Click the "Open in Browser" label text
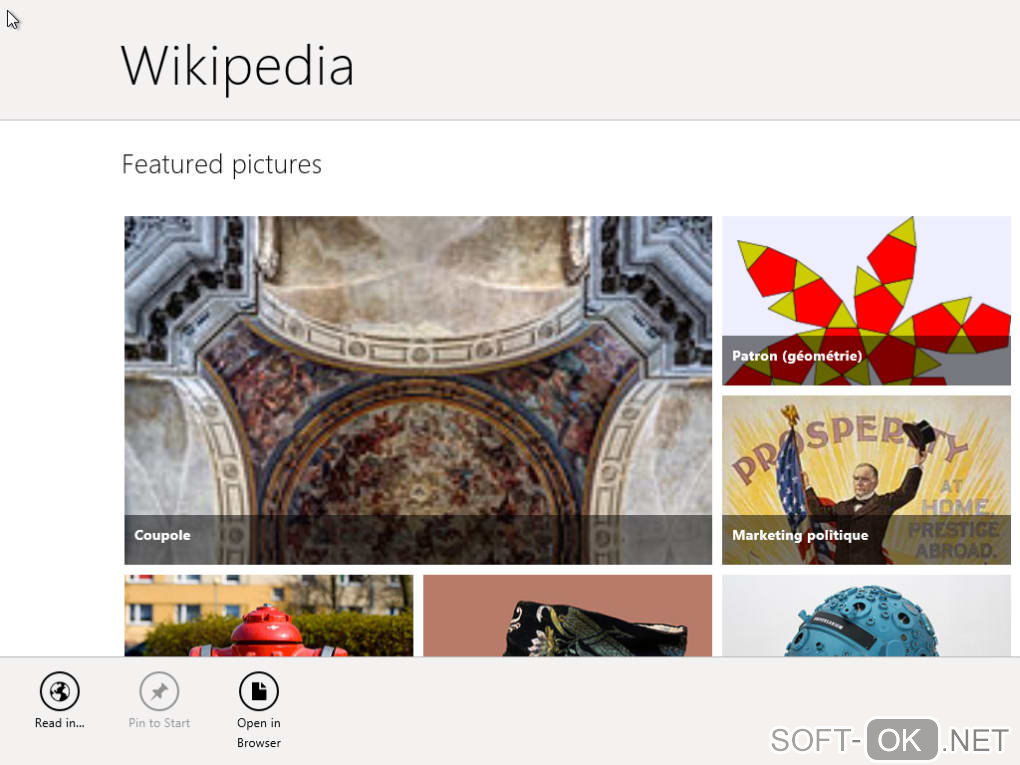This screenshot has height=765, width=1020. point(259,733)
